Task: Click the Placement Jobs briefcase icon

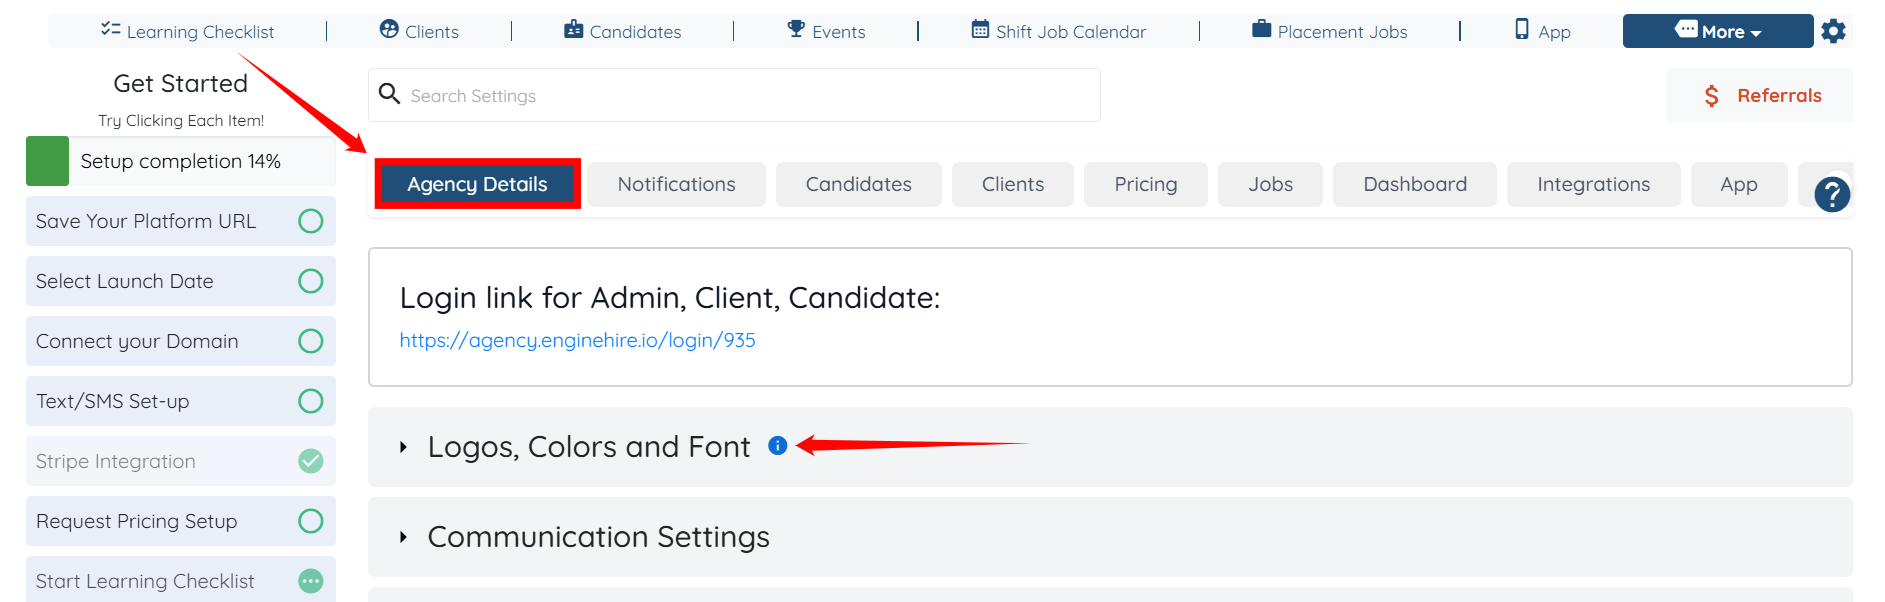Action: click(x=1262, y=29)
